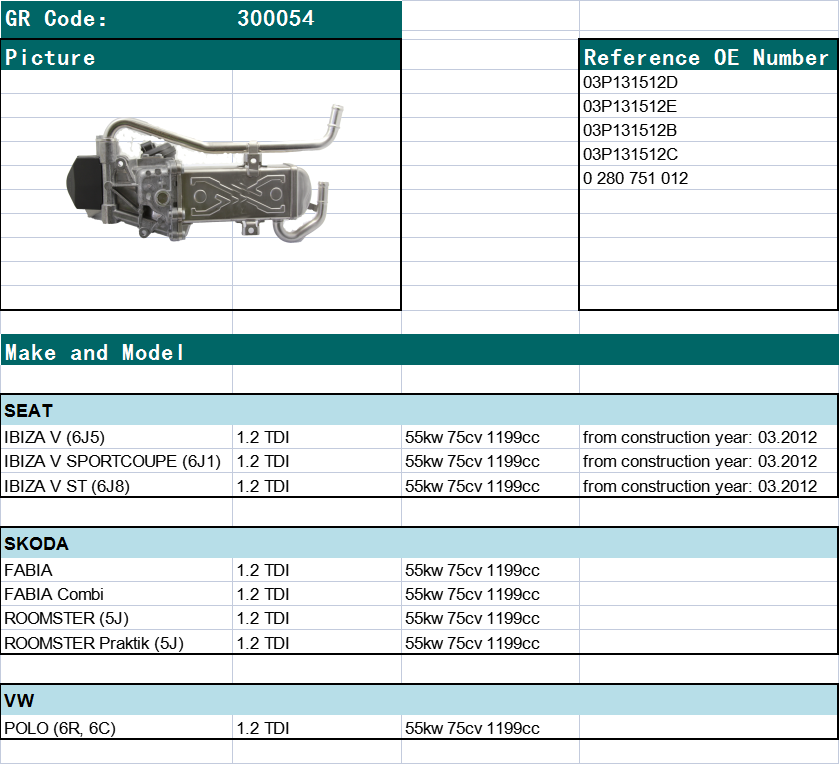Select 1.2 TDI in ROOMSTER Praktik row
Screen dimensions: 839x764
coord(317,642)
